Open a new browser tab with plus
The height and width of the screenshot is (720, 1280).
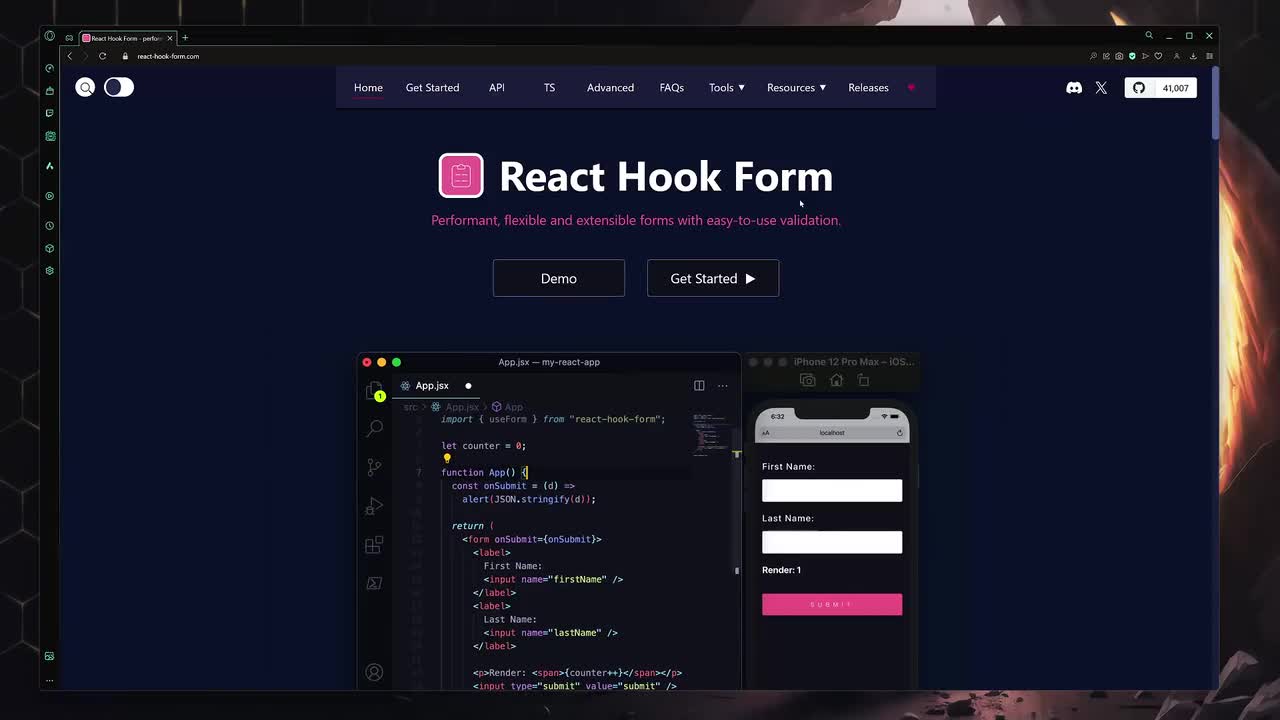coord(185,38)
